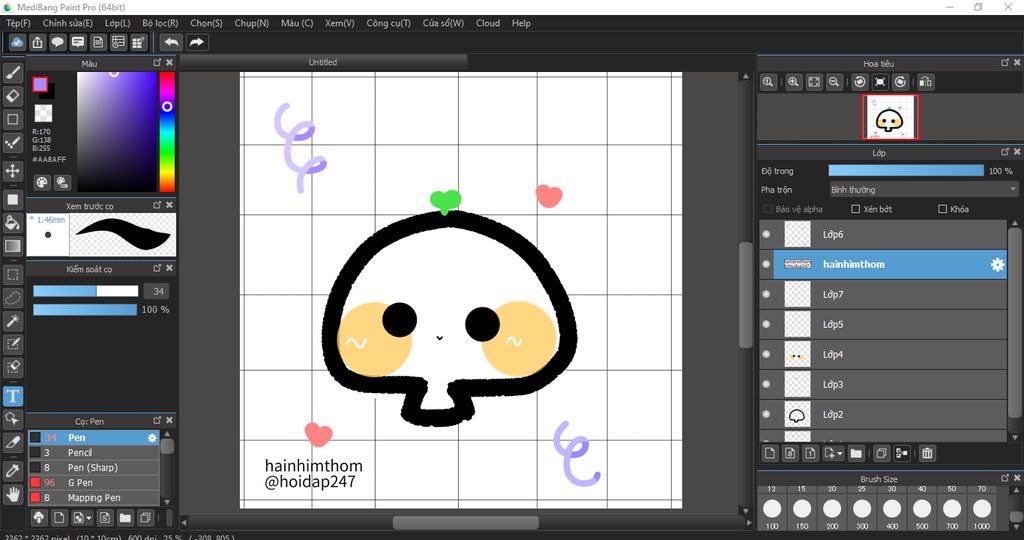The width and height of the screenshot is (1024, 540).
Task: Toggle the Khóa checkbox
Action: [x=942, y=209]
